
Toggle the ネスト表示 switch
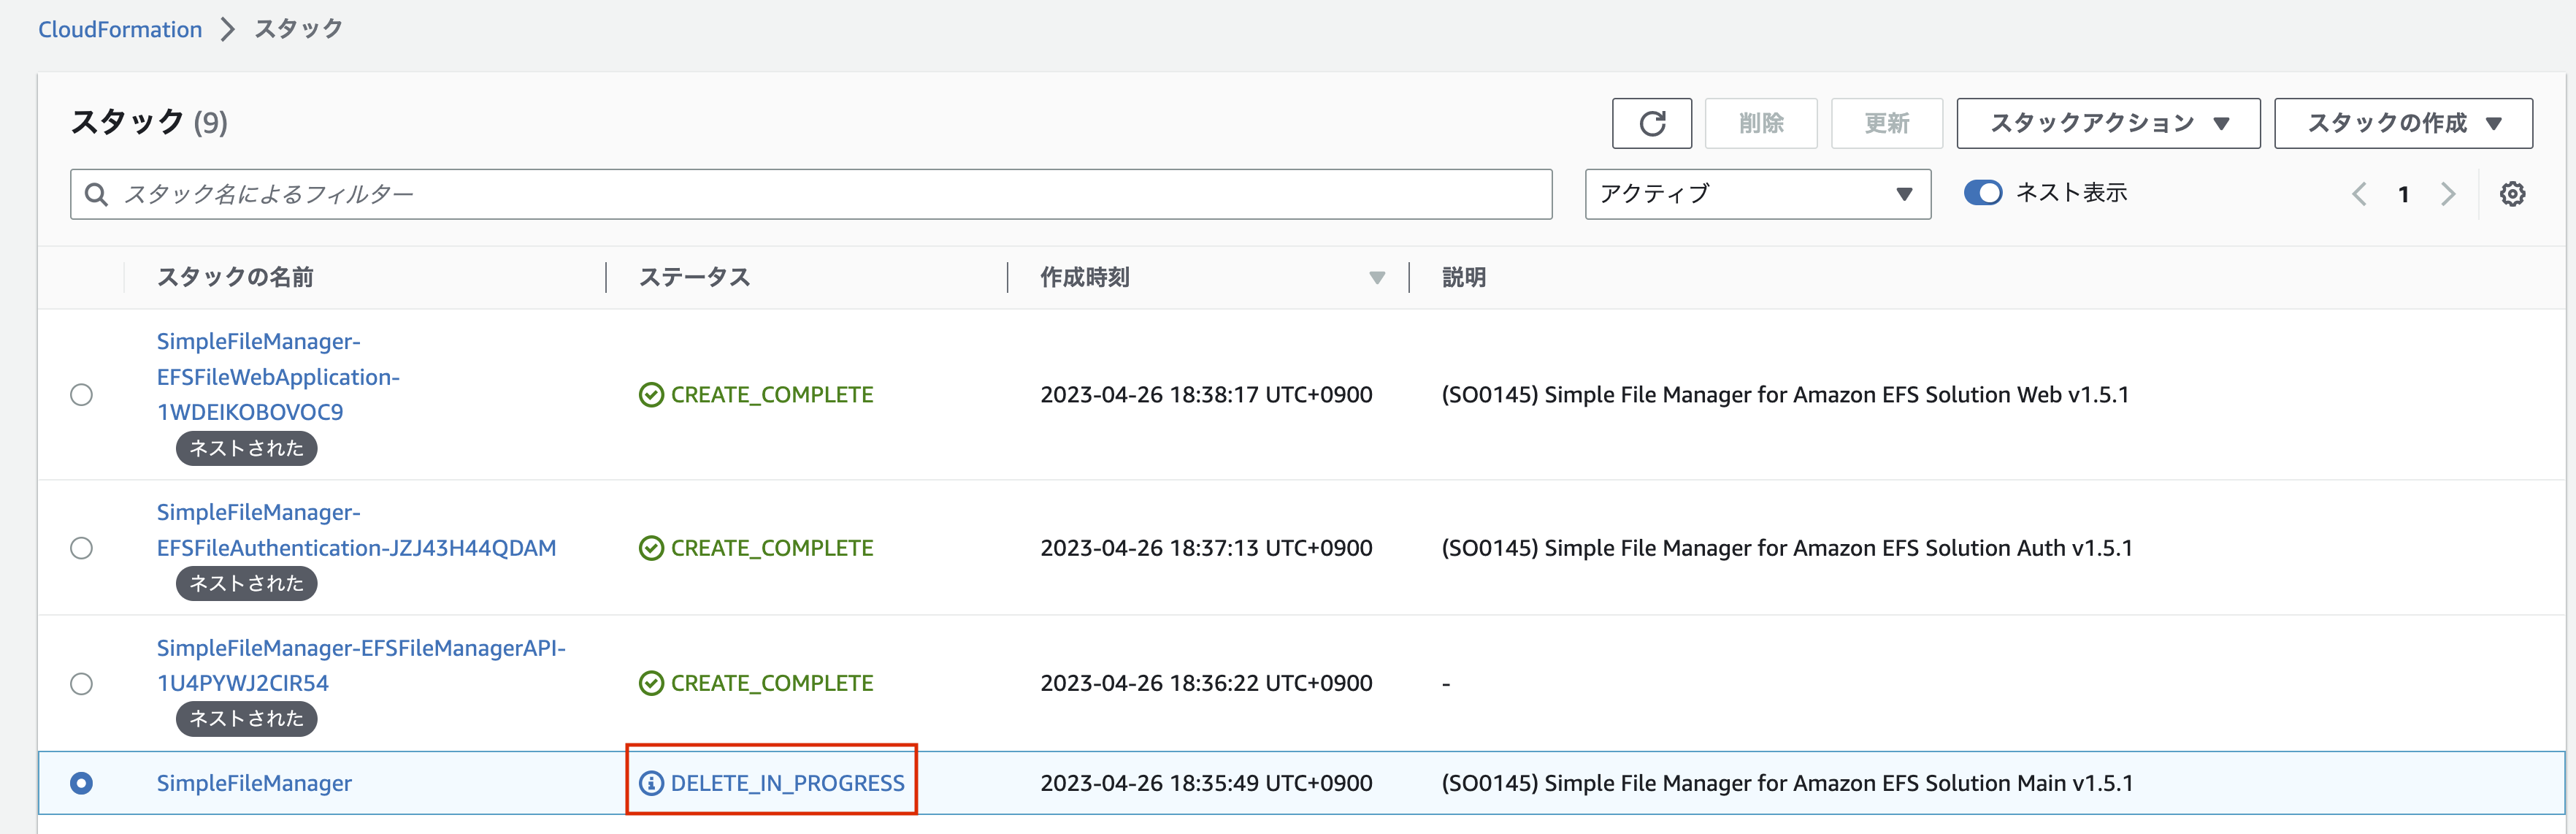(x=1982, y=193)
